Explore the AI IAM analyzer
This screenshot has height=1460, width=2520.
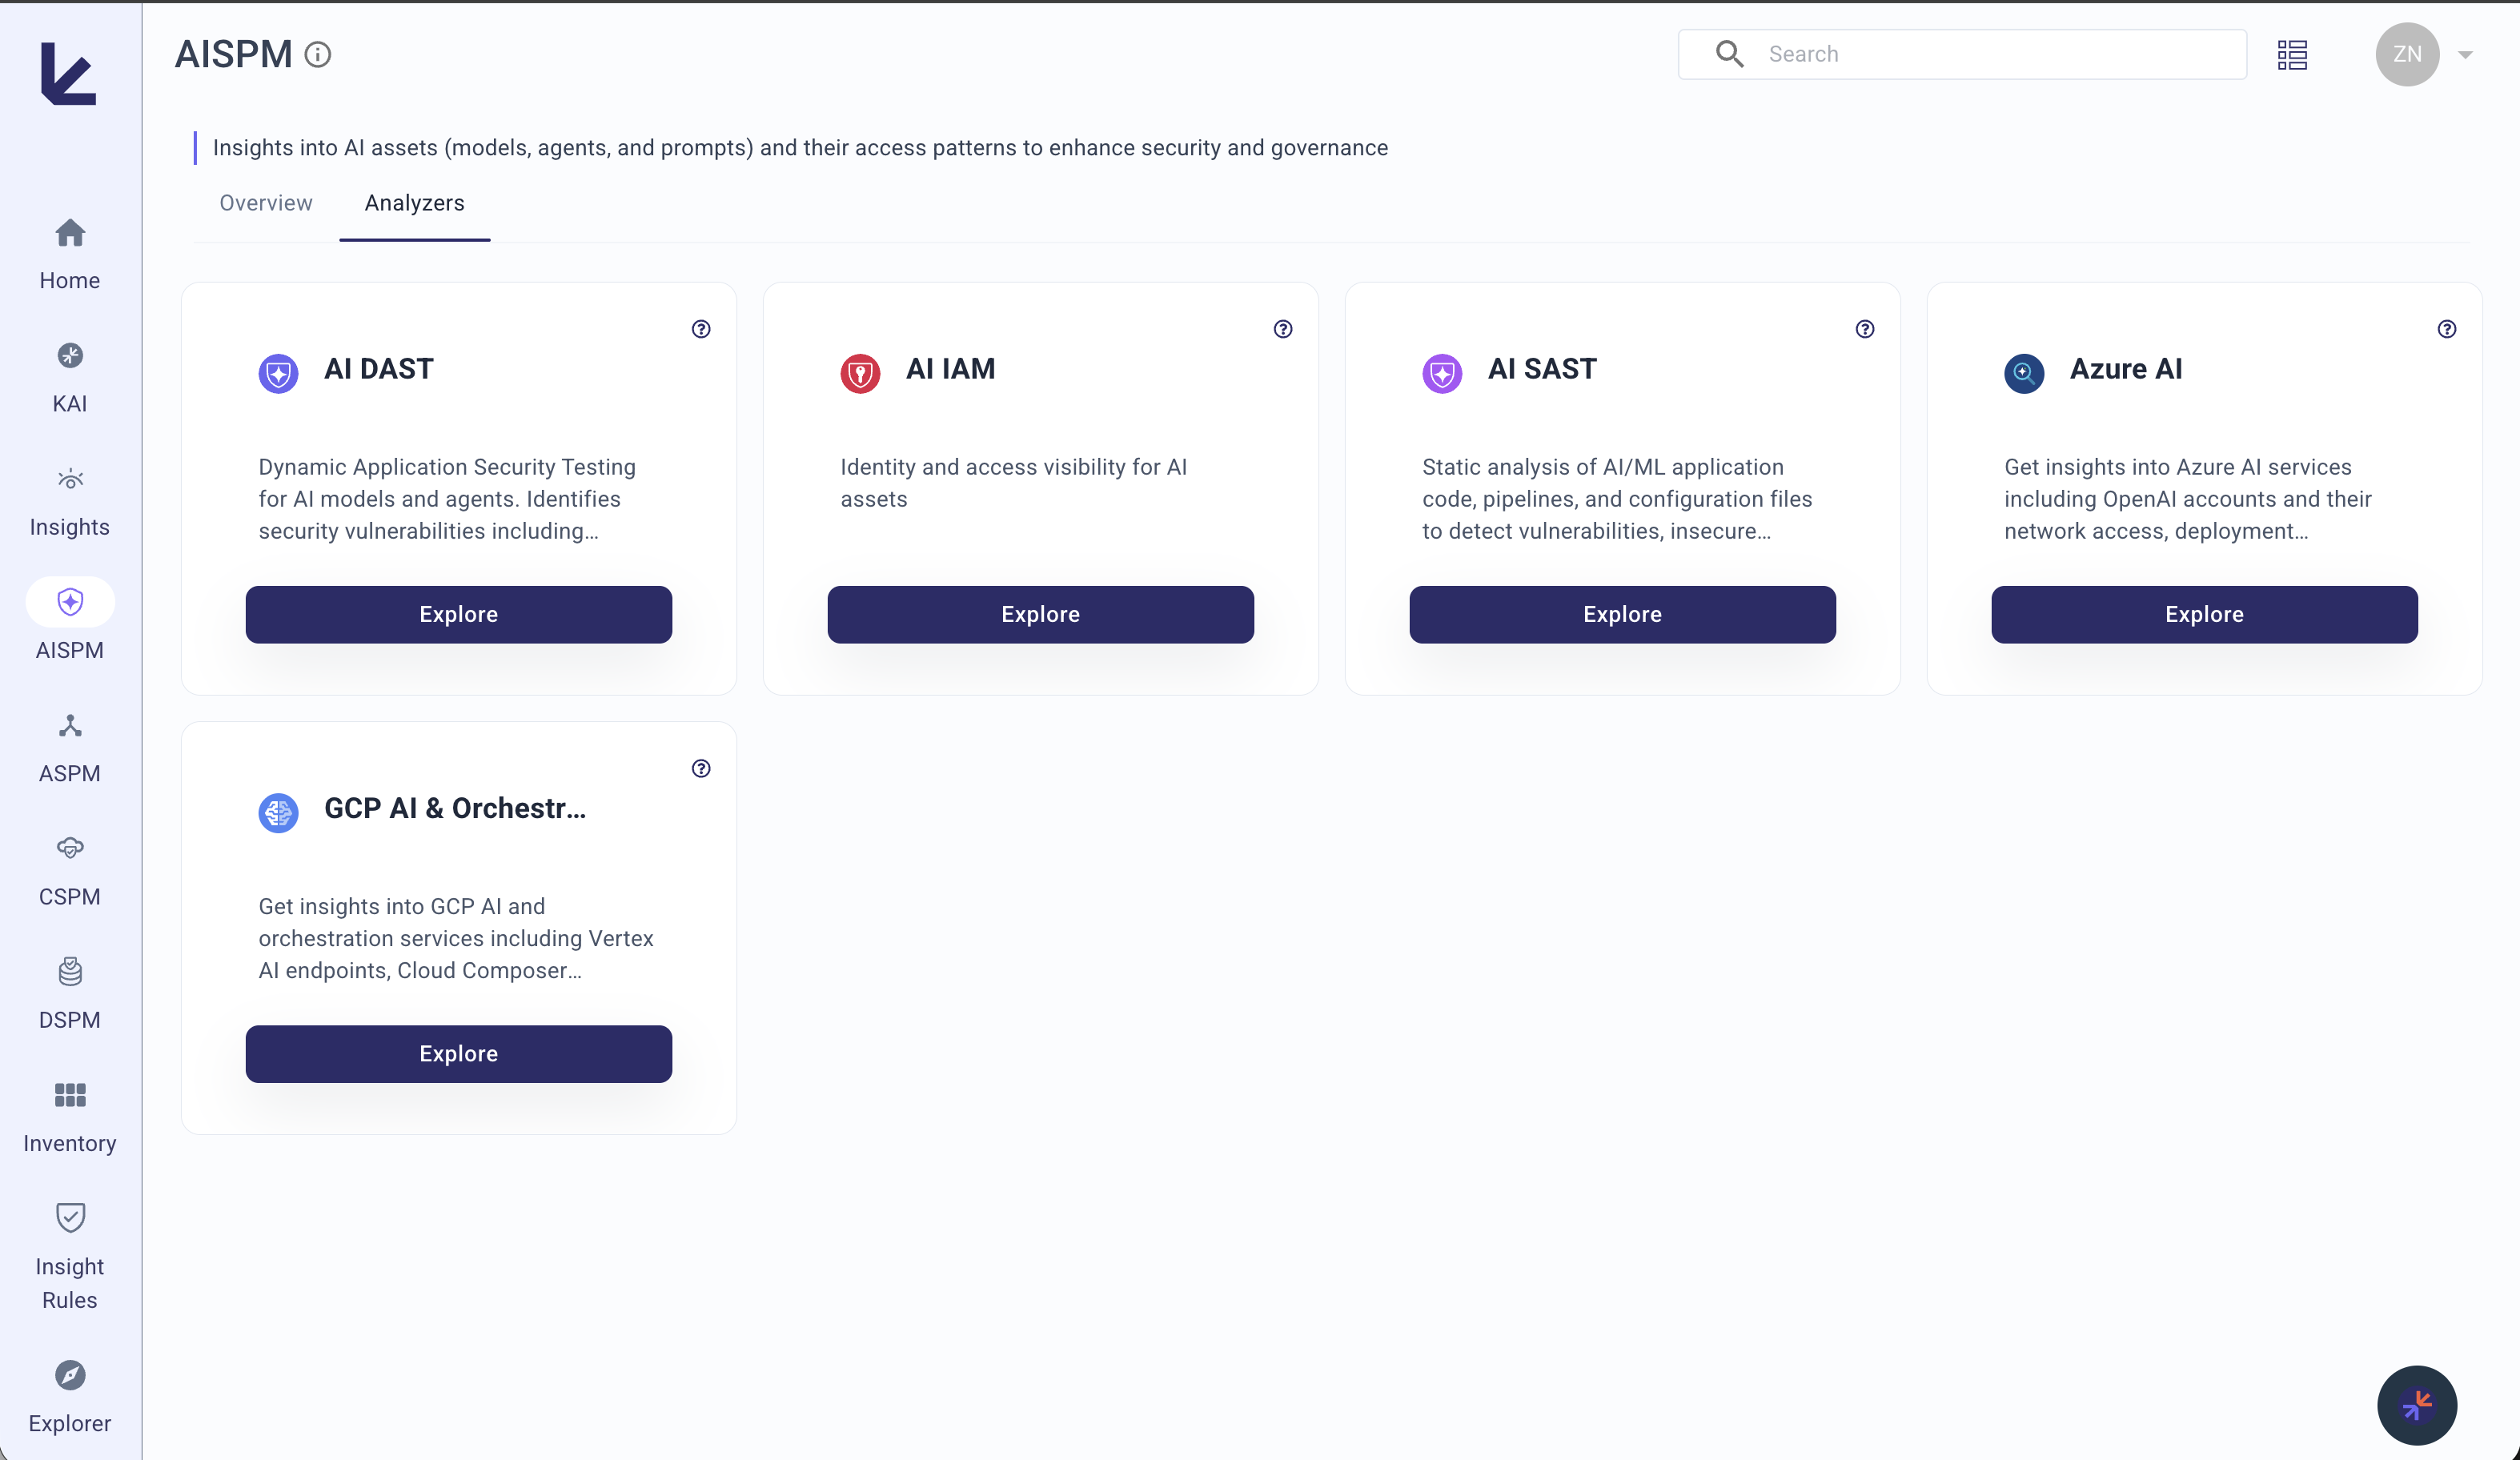[x=1040, y=614]
